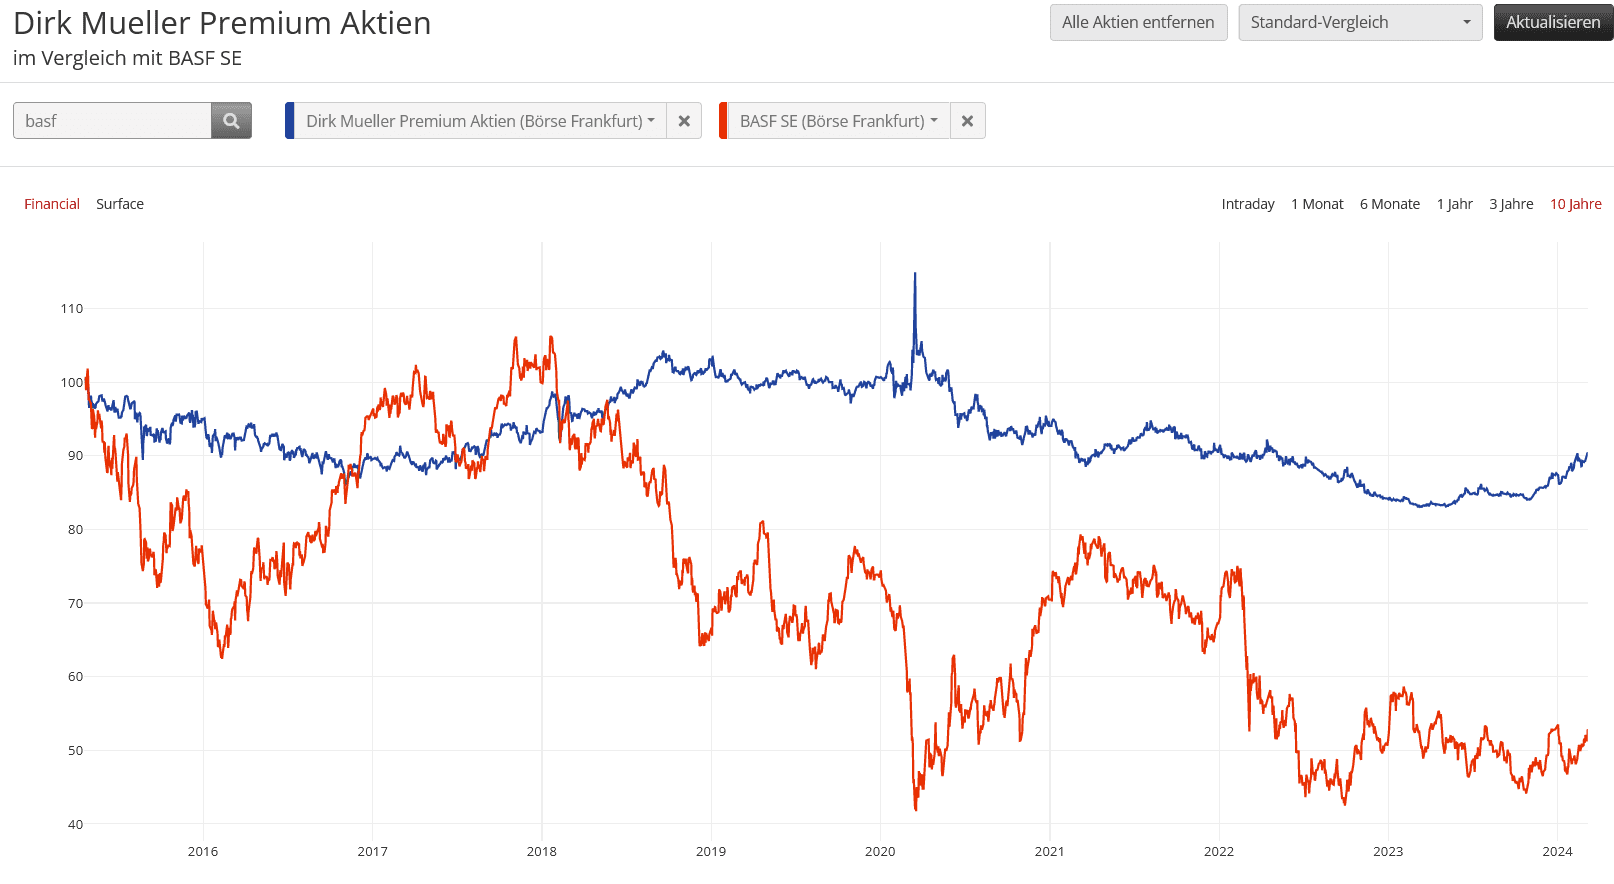Expand the Standard-Vergleich combo box
Viewport: 1614px width, 884px height.
[x=1360, y=22]
